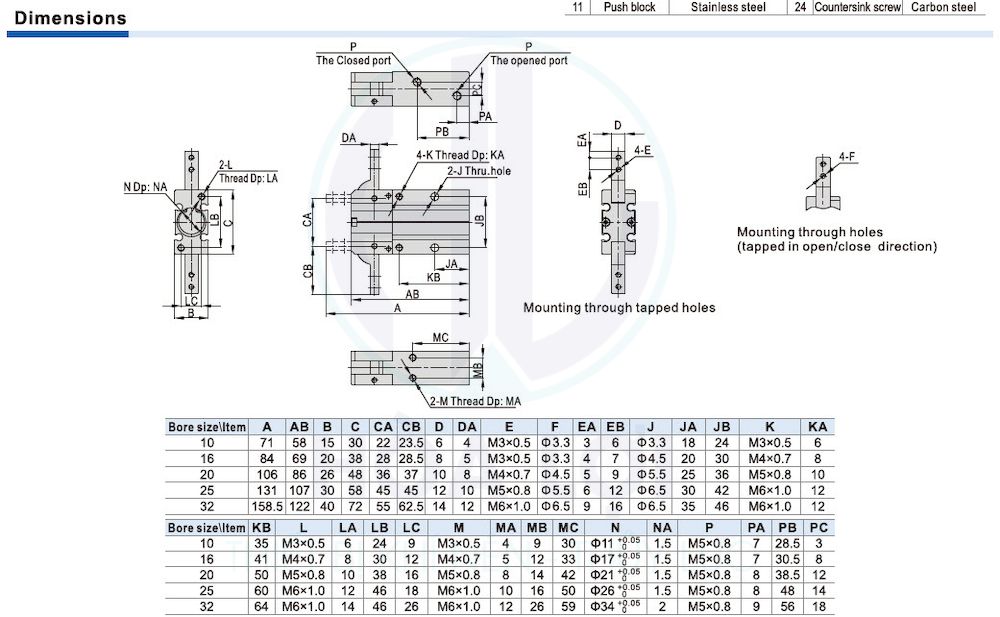
Task: Click the "Stainless steel" material cell
Action: pos(728,7)
